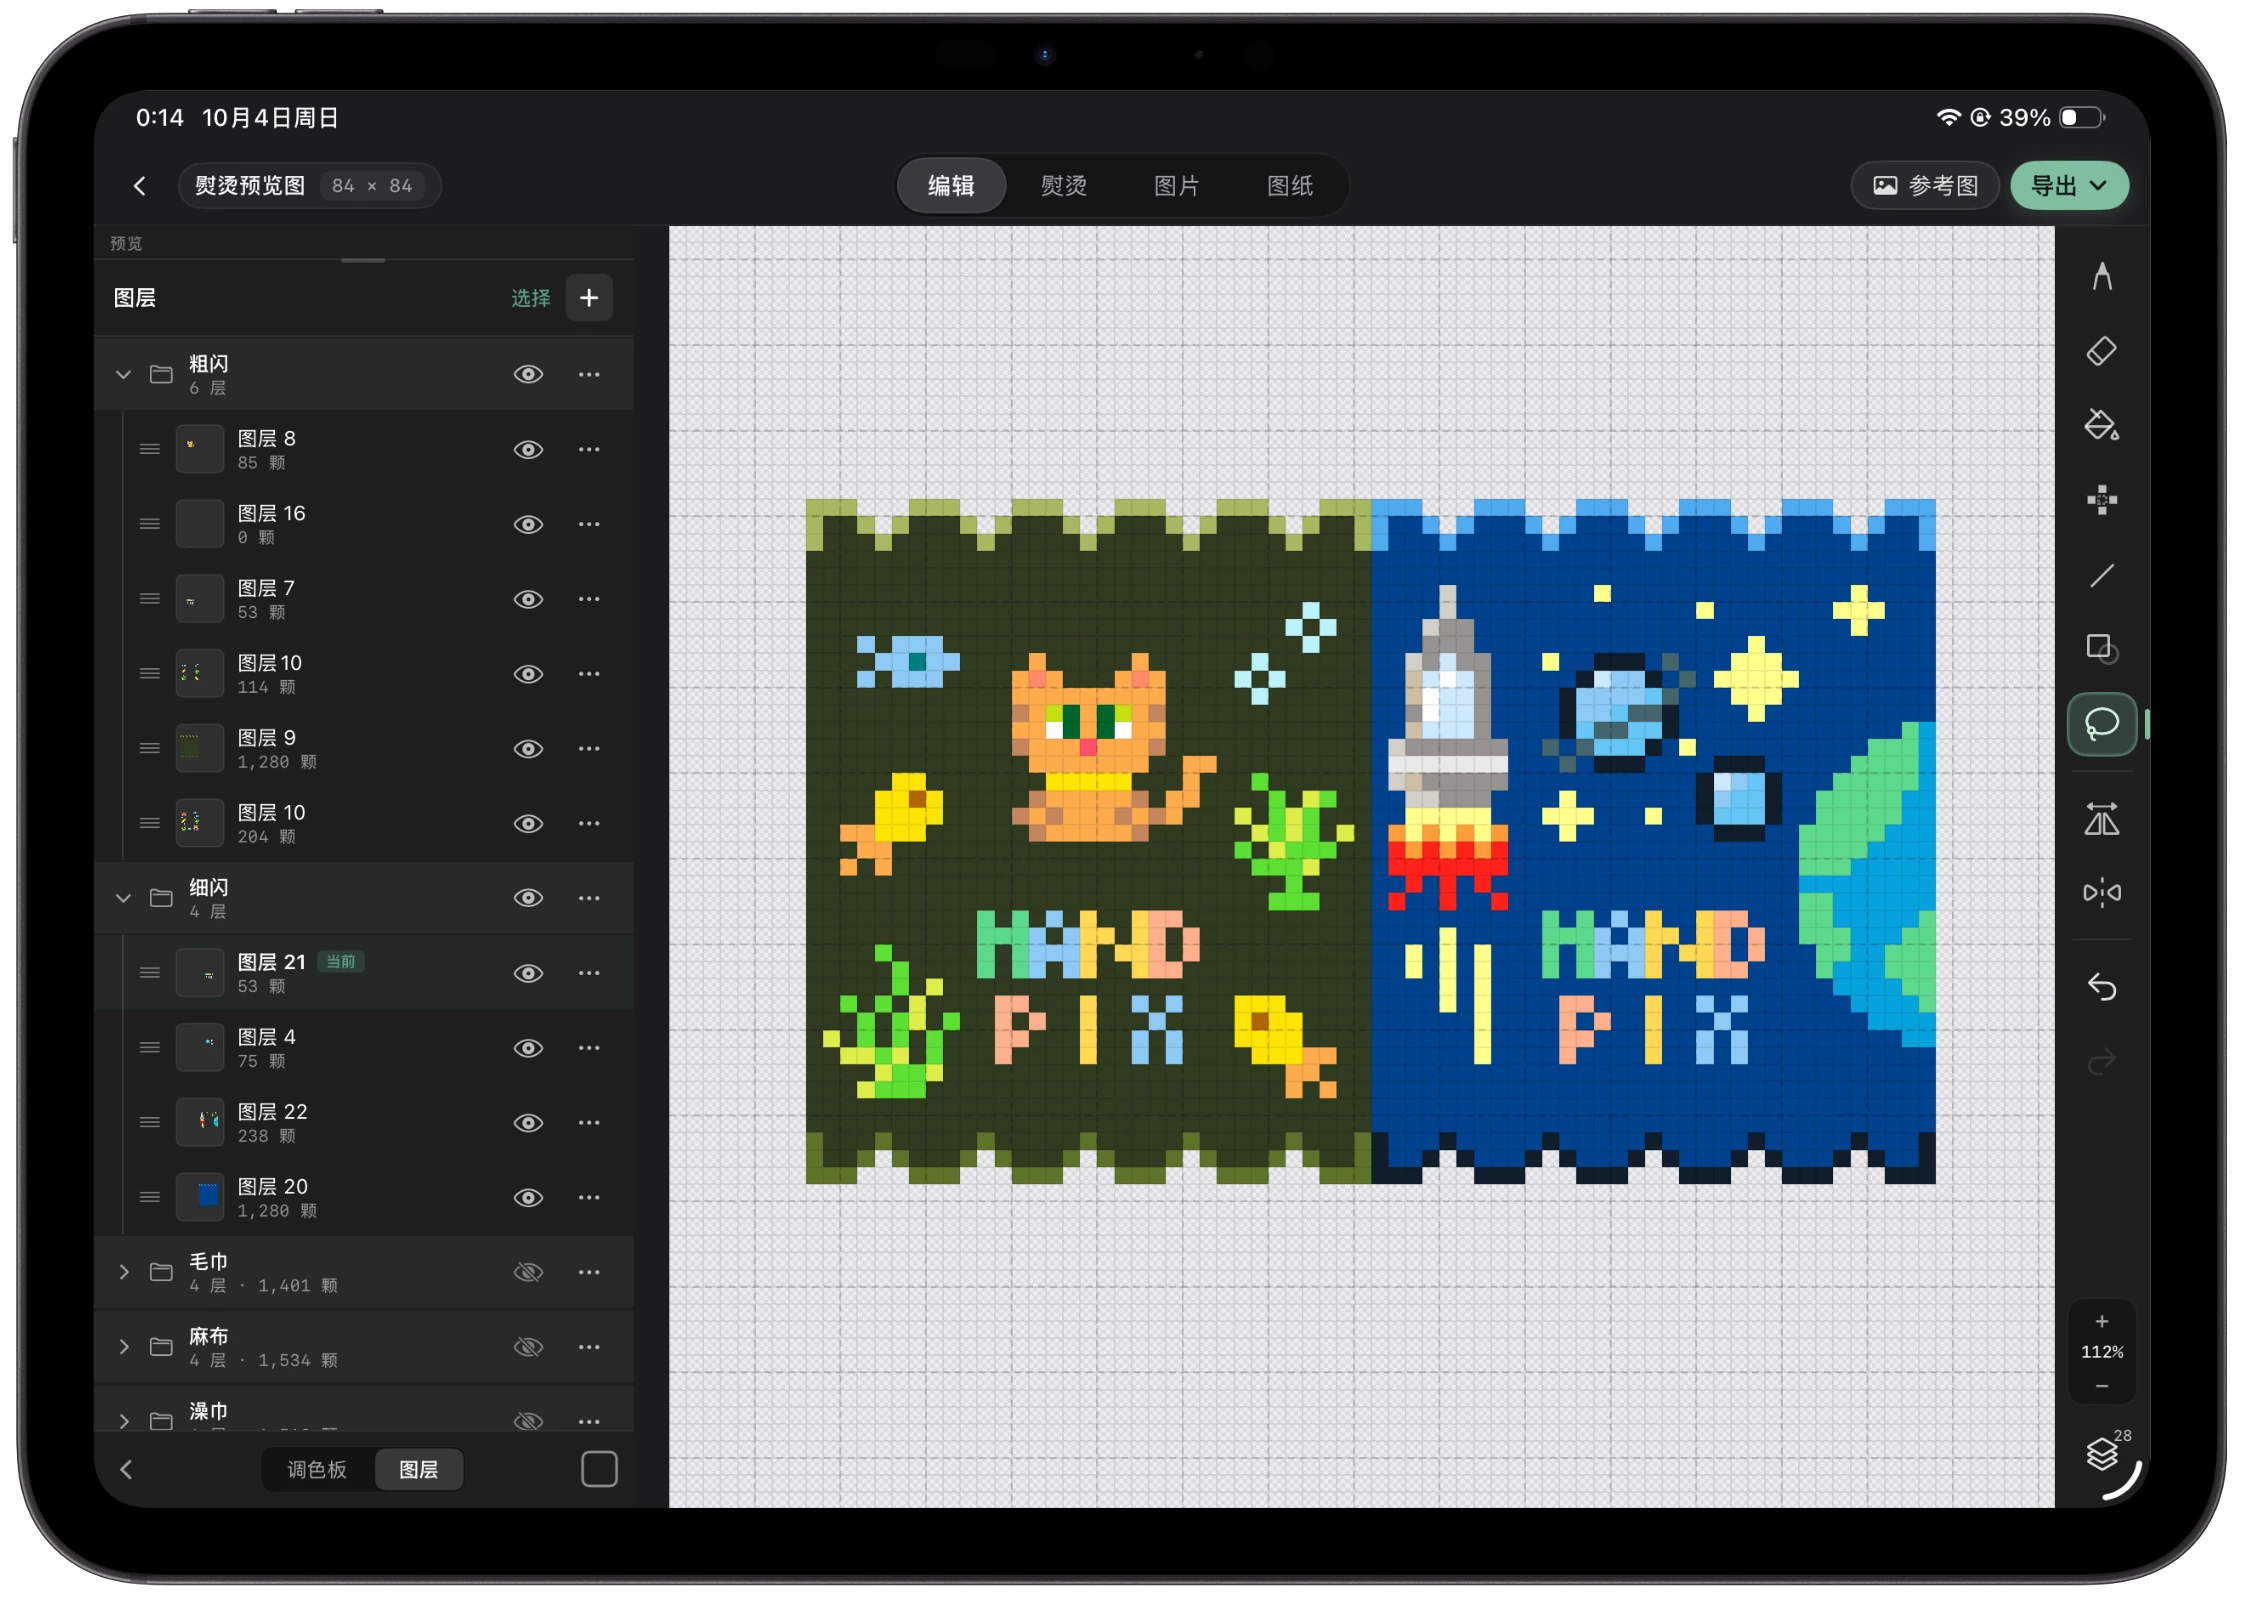Open the layers stack icon showing 28
The height and width of the screenshot is (1598, 2244).
(x=2103, y=1452)
